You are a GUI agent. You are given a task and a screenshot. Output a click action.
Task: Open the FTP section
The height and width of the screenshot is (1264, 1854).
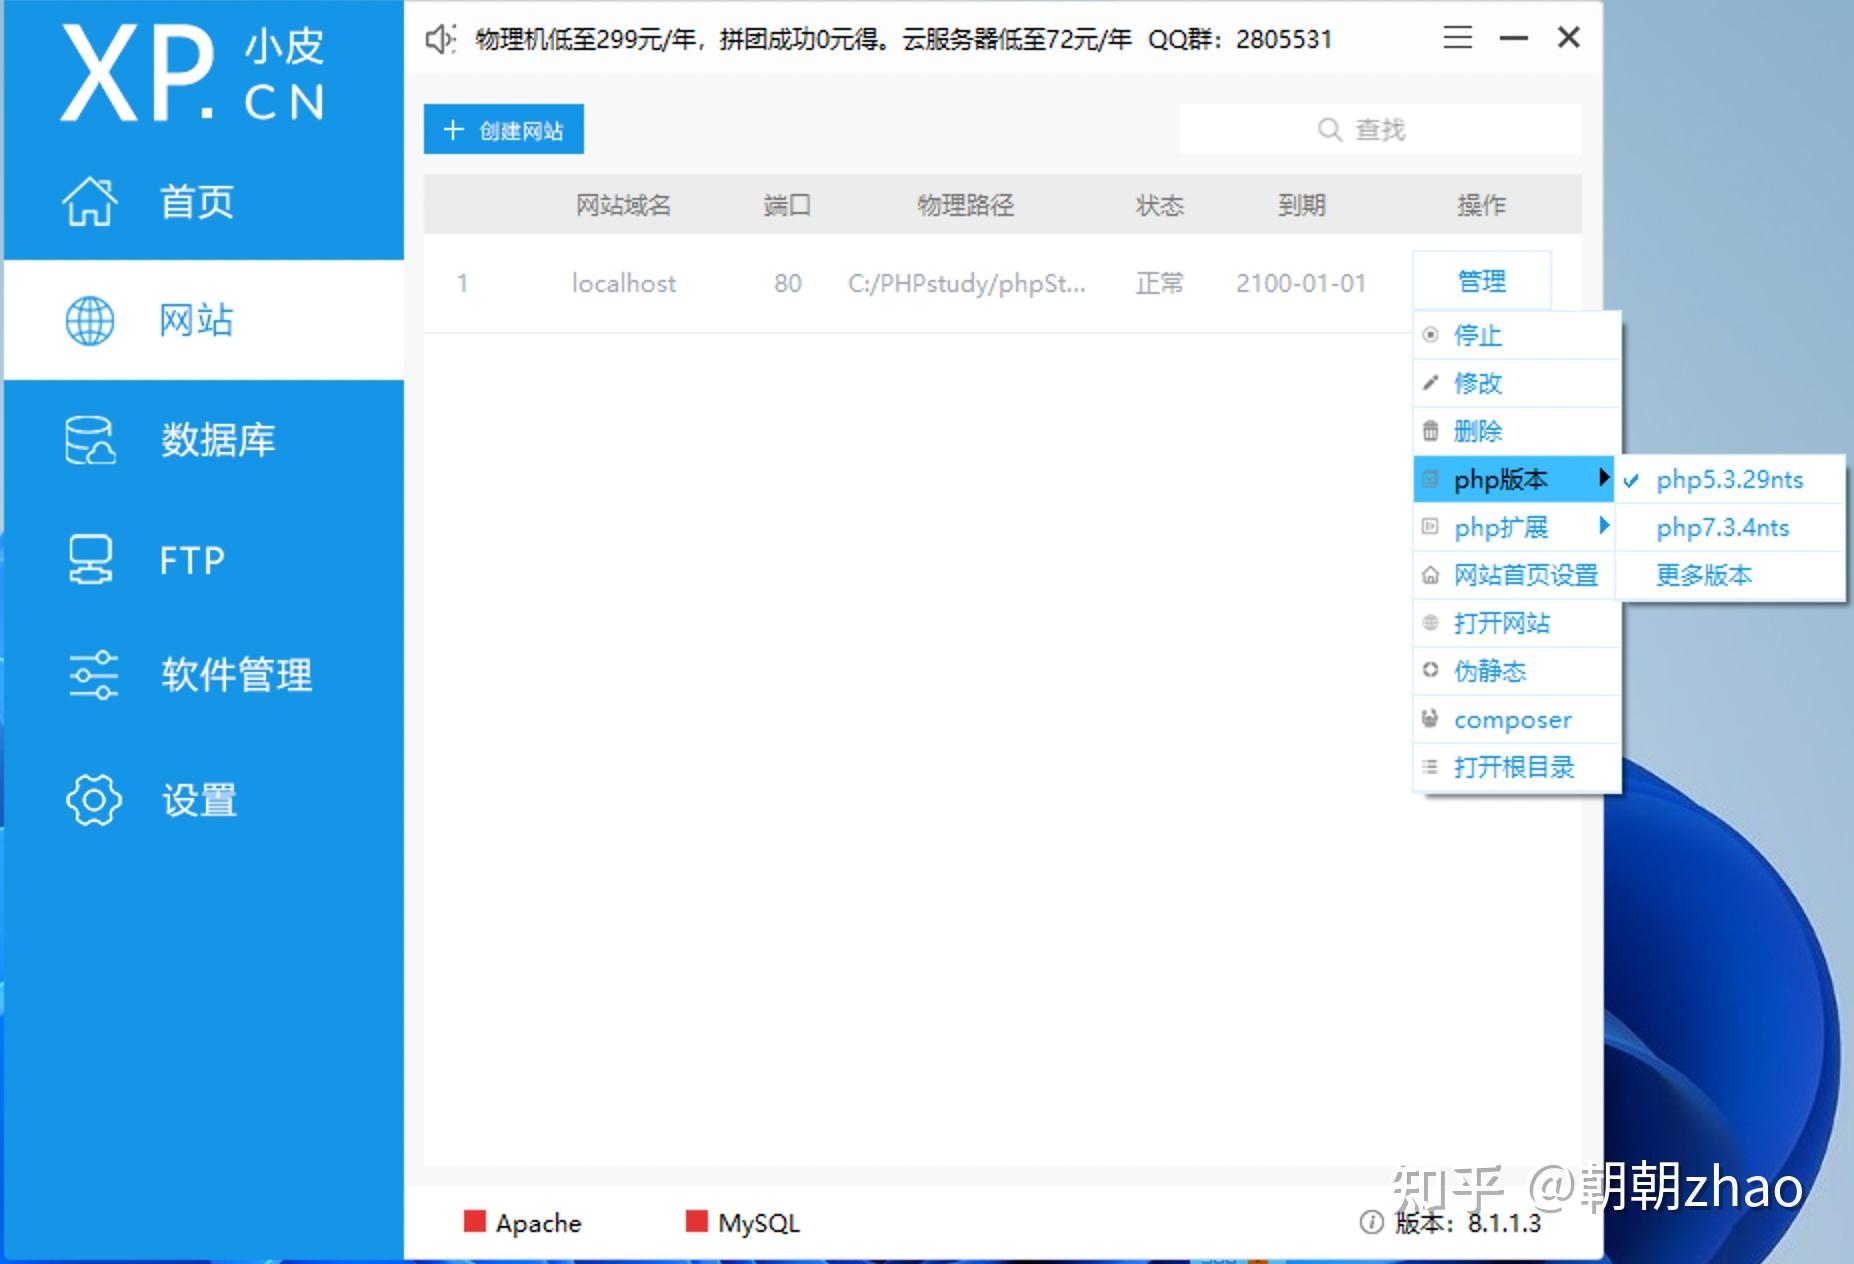[x=204, y=559]
